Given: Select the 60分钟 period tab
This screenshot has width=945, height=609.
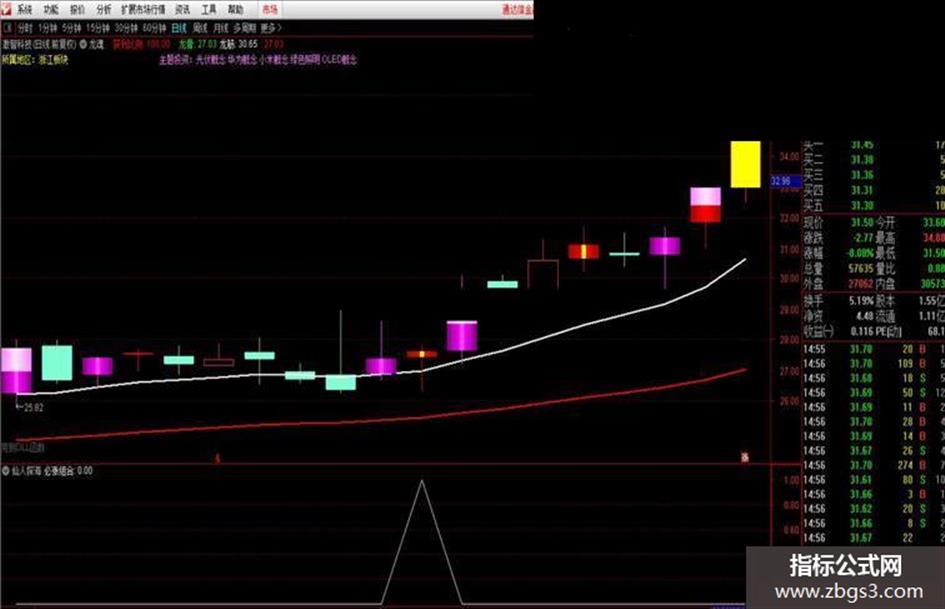Looking at the screenshot, I should pos(154,28).
